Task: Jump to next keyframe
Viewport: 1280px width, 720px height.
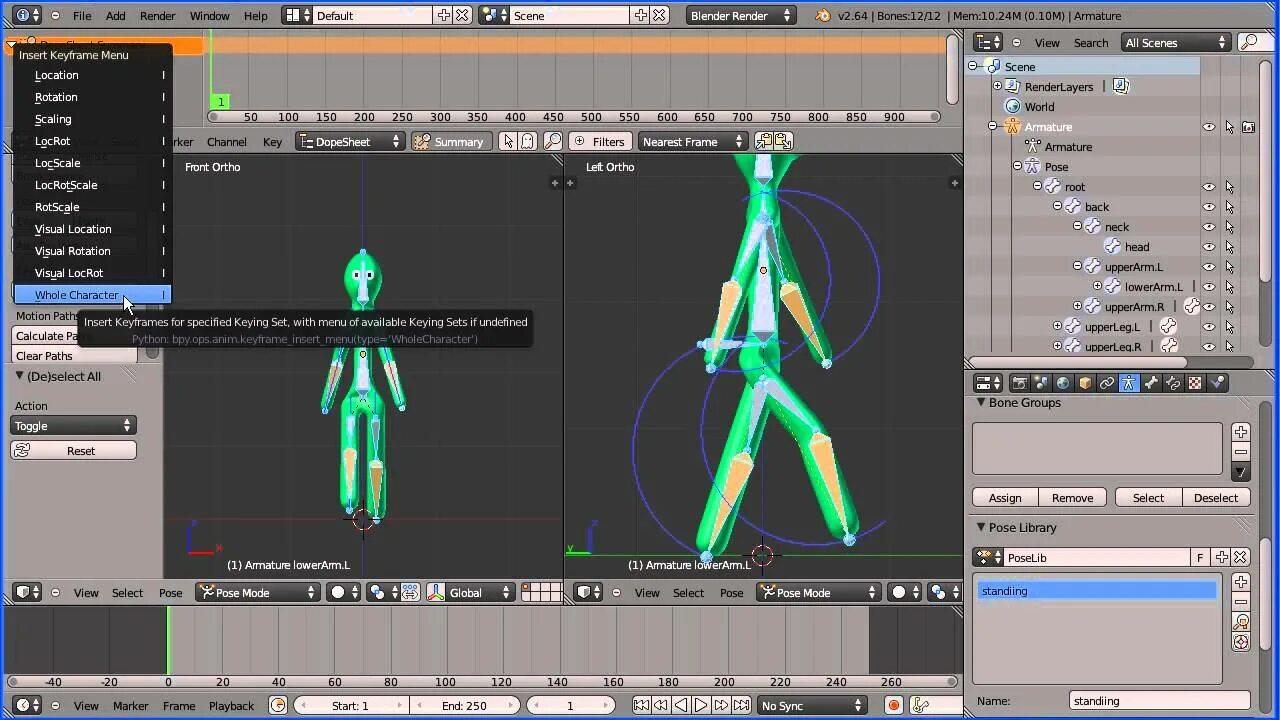Action: pos(722,706)
